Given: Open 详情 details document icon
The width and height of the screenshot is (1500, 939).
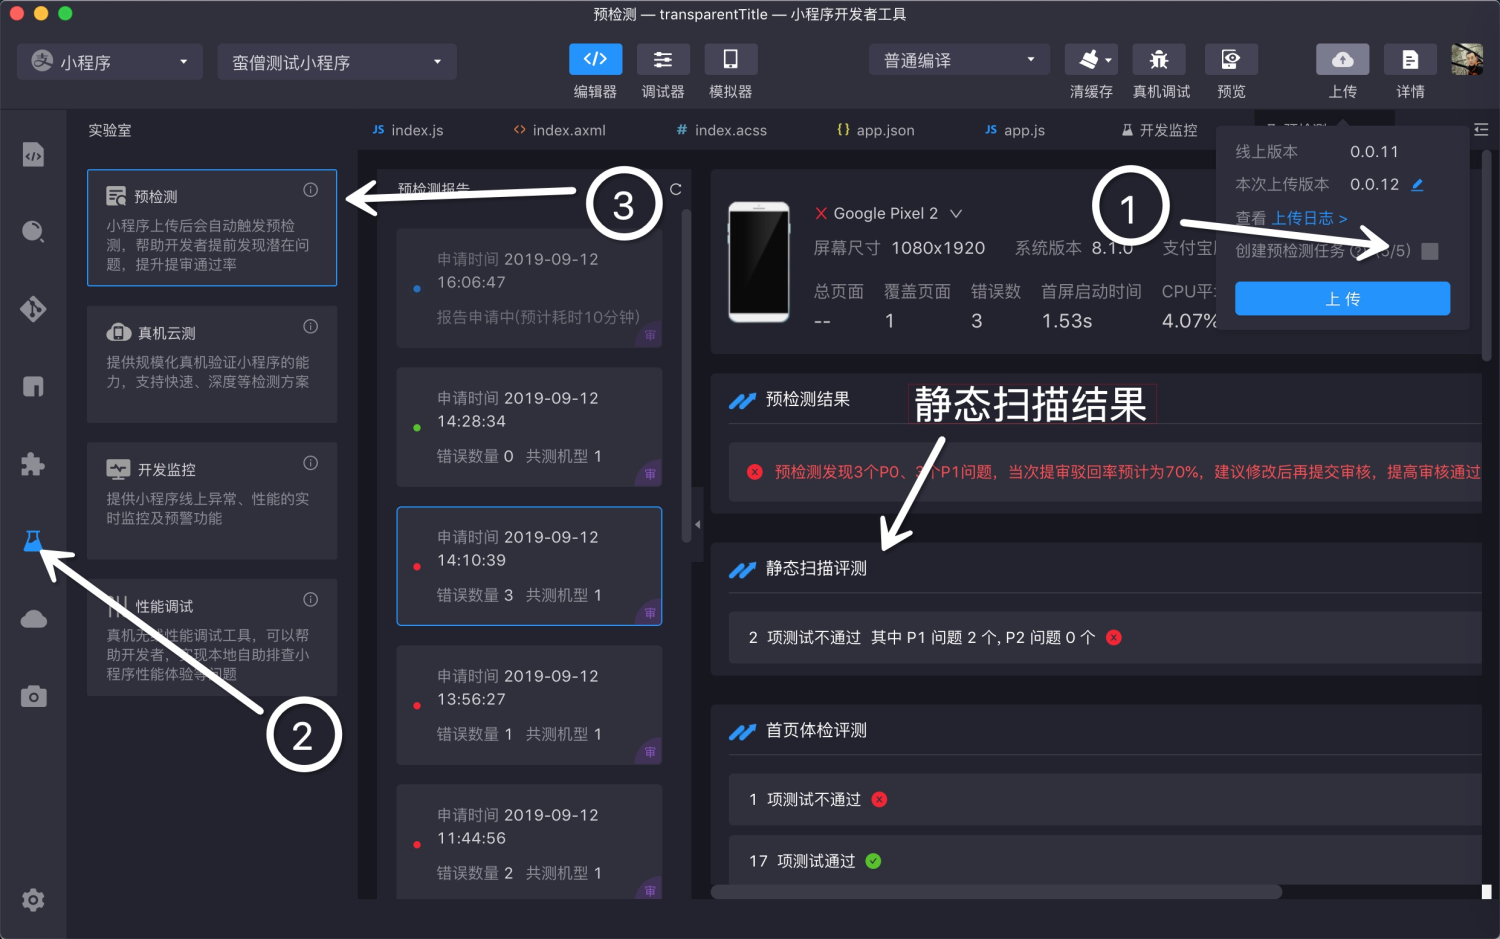Looking at the screenshot, I should point(1410,59).
